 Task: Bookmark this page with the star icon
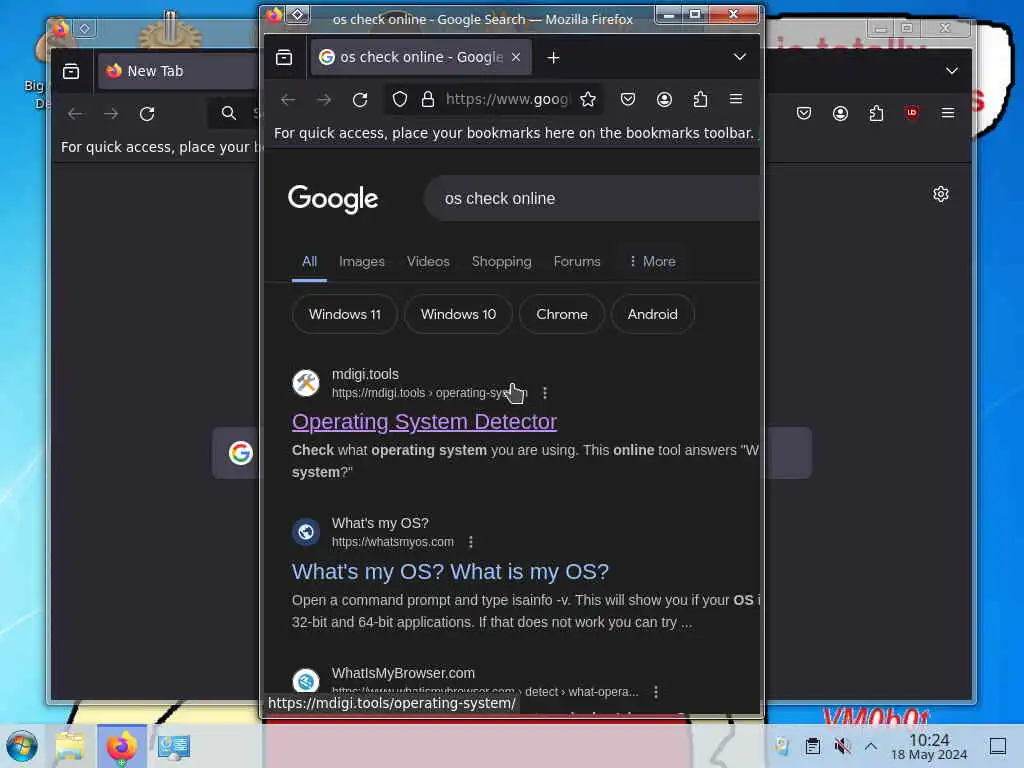[x=588, y=99]
